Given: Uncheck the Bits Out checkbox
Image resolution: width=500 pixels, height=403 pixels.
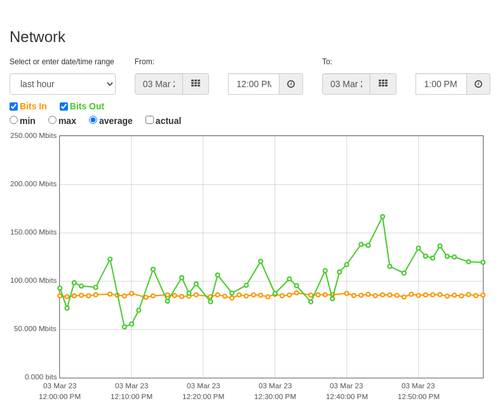Looking at the screenshot, I should coord(64,106).
